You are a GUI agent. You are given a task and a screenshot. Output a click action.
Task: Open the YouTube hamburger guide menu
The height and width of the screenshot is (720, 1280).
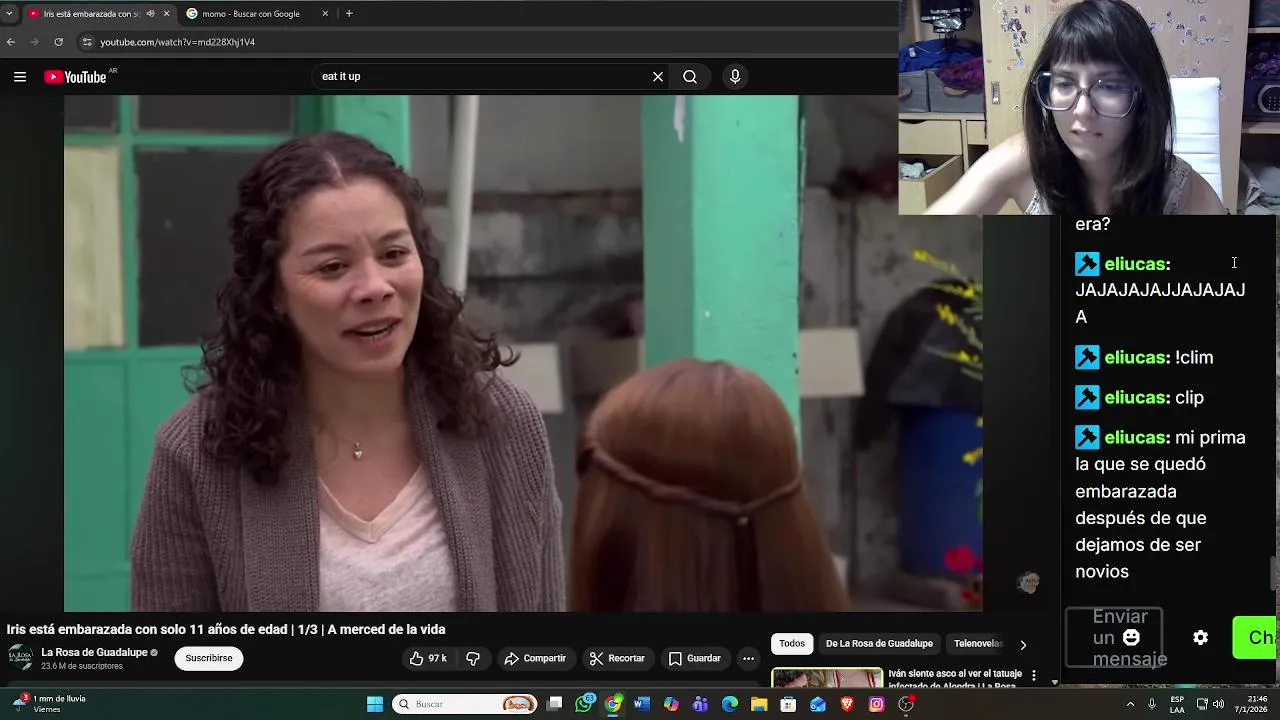[19, 77]
